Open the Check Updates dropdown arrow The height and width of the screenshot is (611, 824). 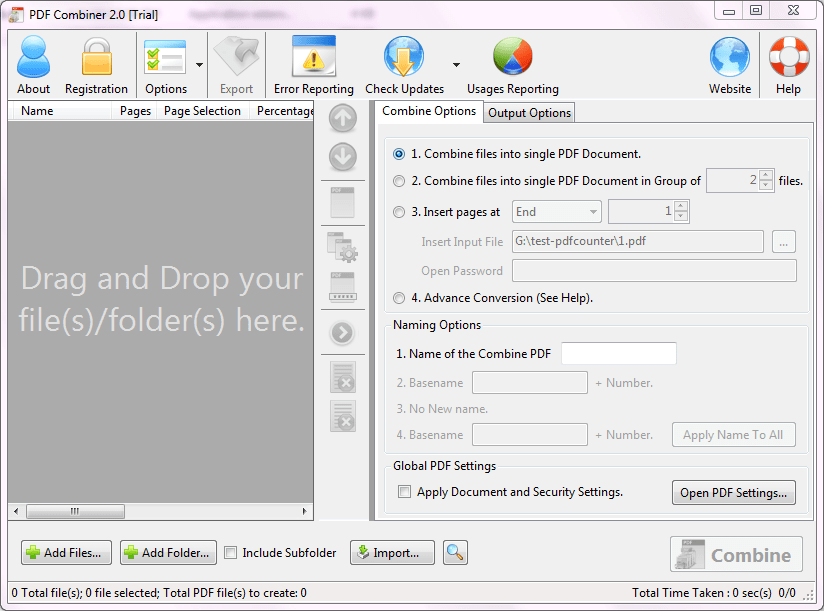(x=456, y=64)
